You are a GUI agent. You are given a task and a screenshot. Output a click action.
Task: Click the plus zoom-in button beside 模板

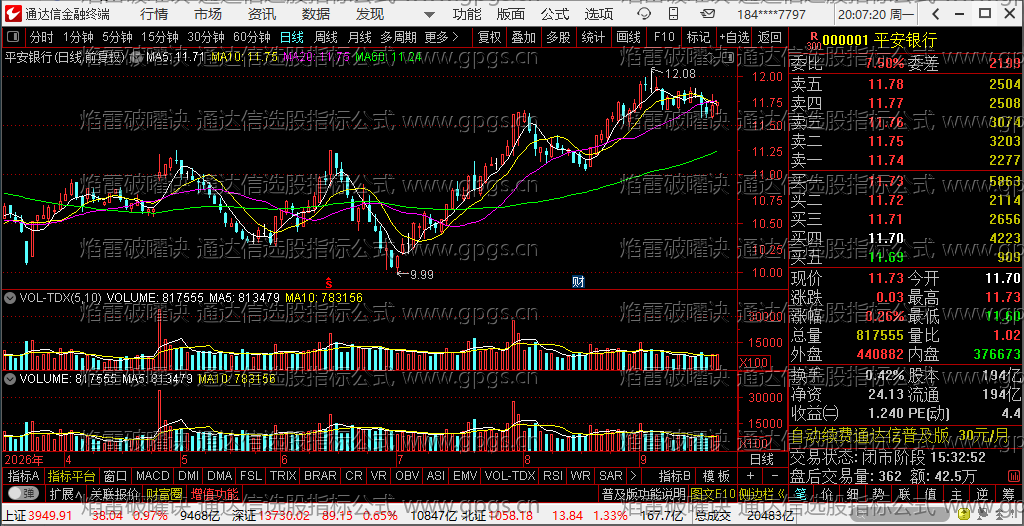point(750,476)
